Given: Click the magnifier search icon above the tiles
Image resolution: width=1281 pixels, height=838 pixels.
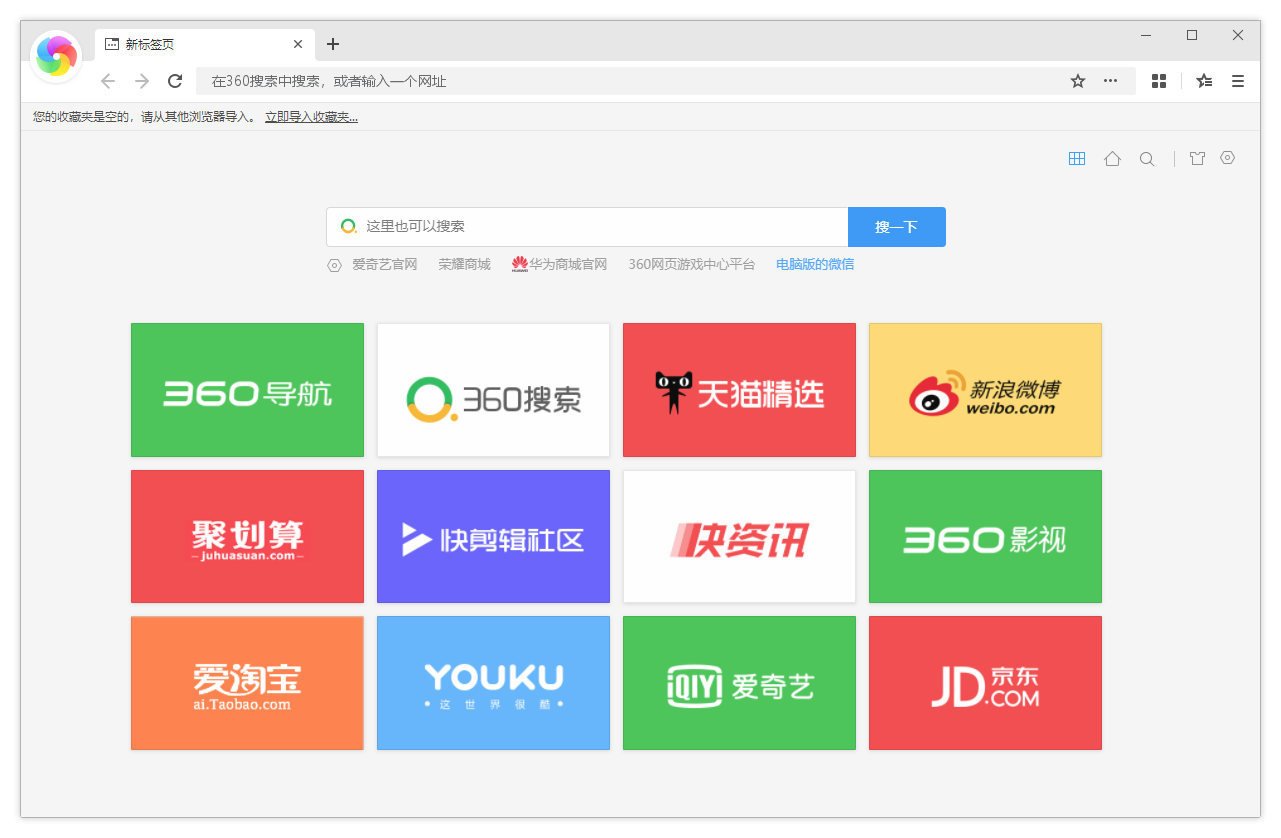Looking at the screenshot, I should click(1146, 158).
